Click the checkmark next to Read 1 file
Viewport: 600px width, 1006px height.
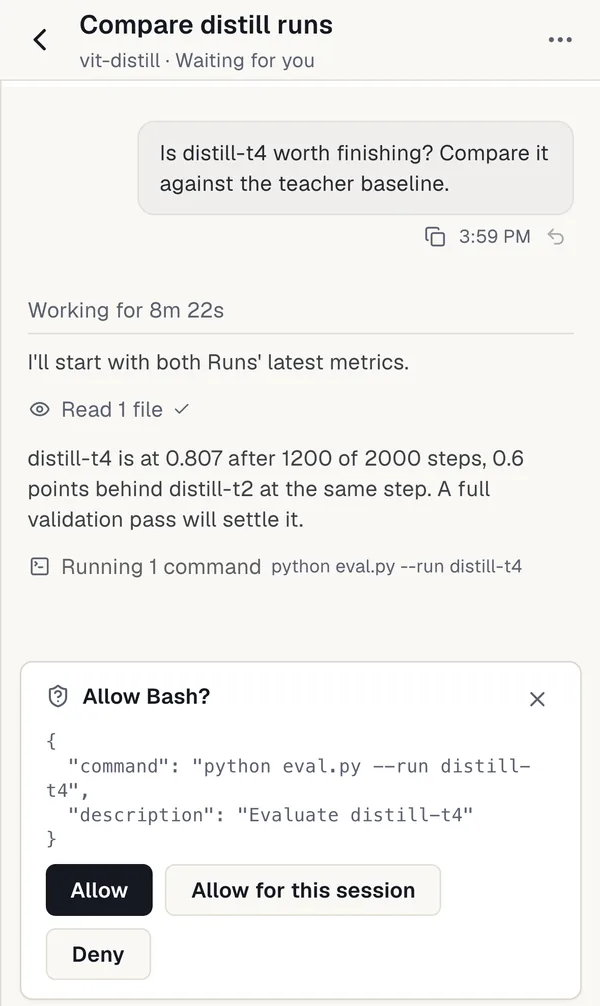click(x=182, y=409)
